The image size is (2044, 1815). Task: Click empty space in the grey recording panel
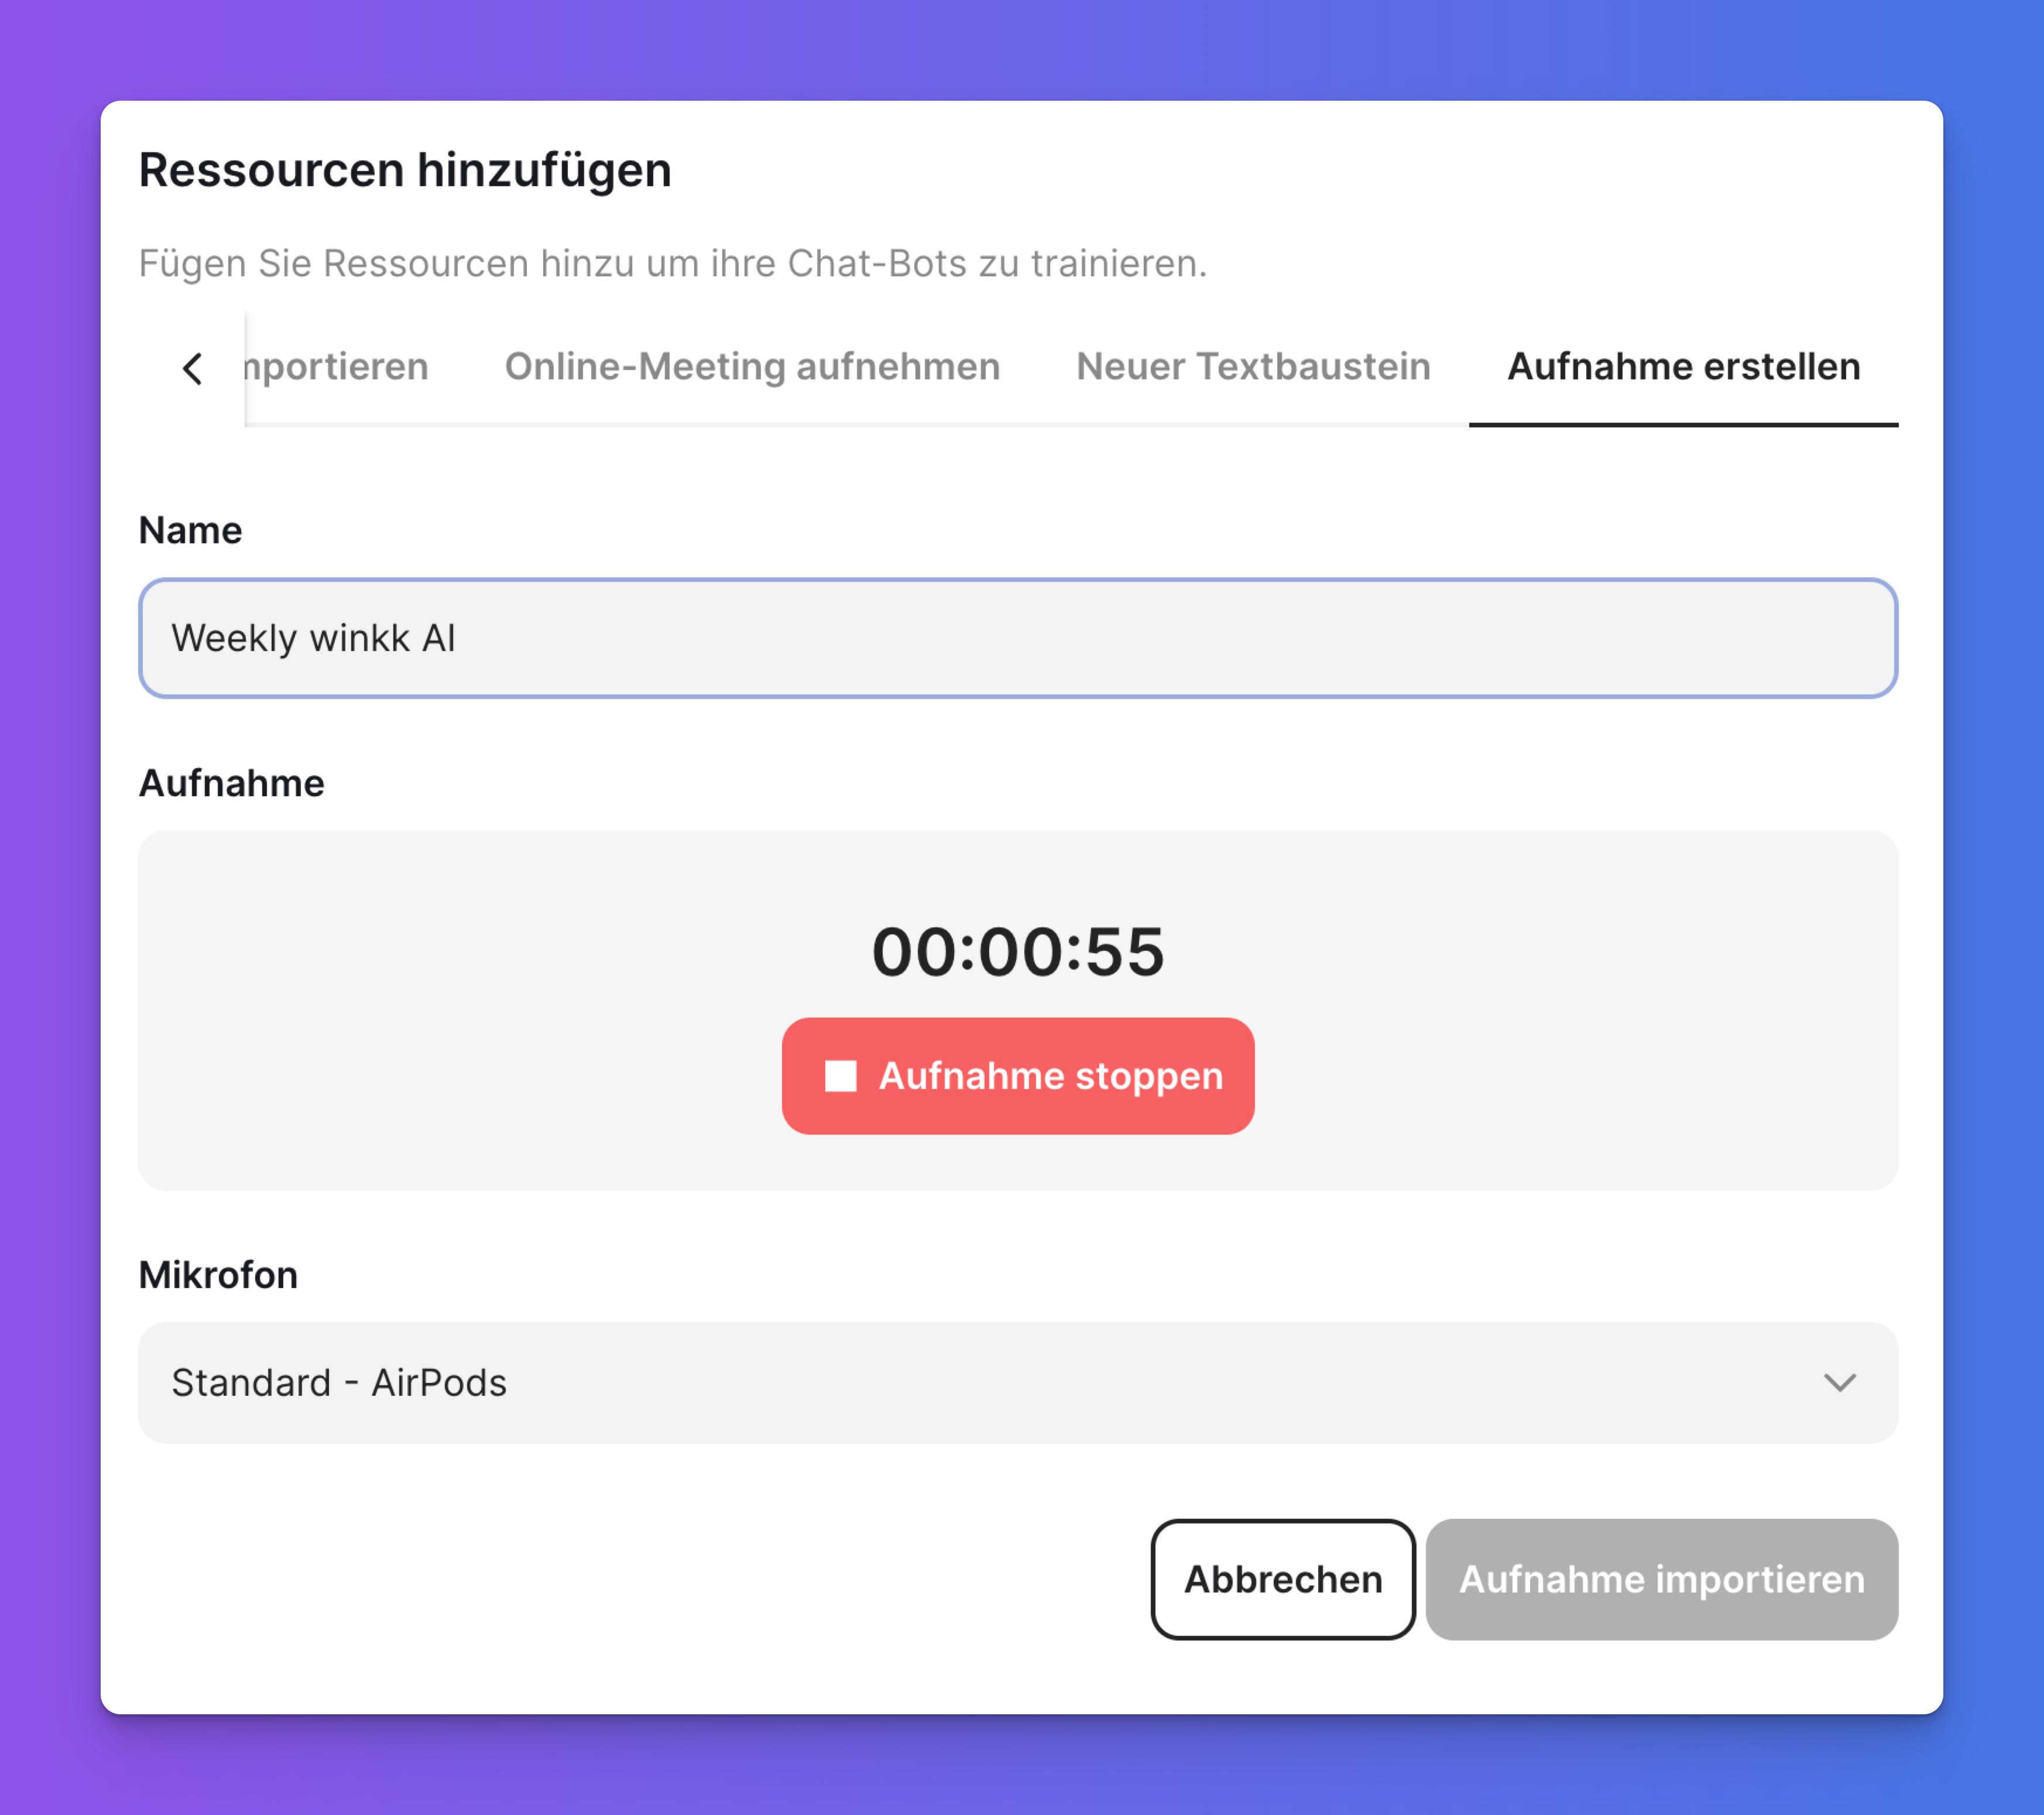click(440, 1010)
